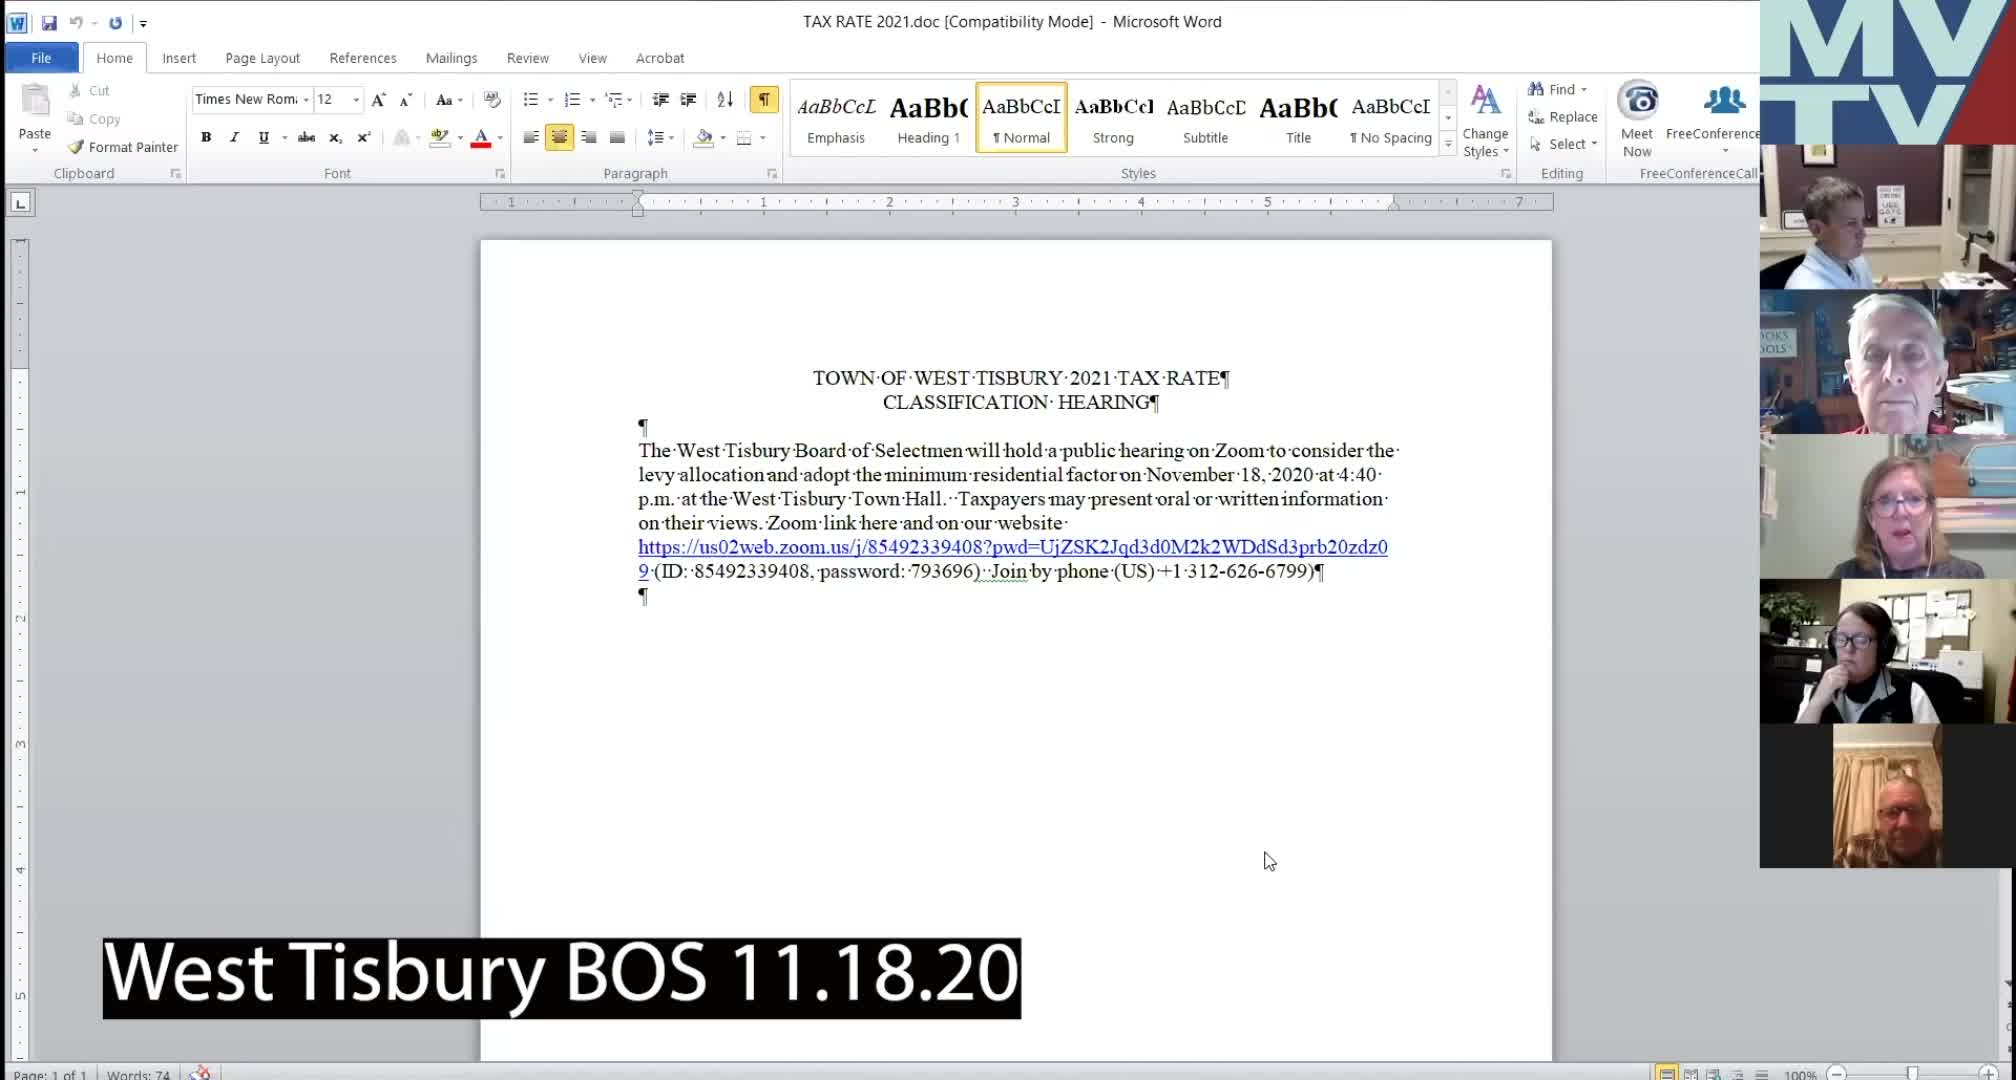
Task: Click the proofing errors icon in status bar
Action: 200,1073
